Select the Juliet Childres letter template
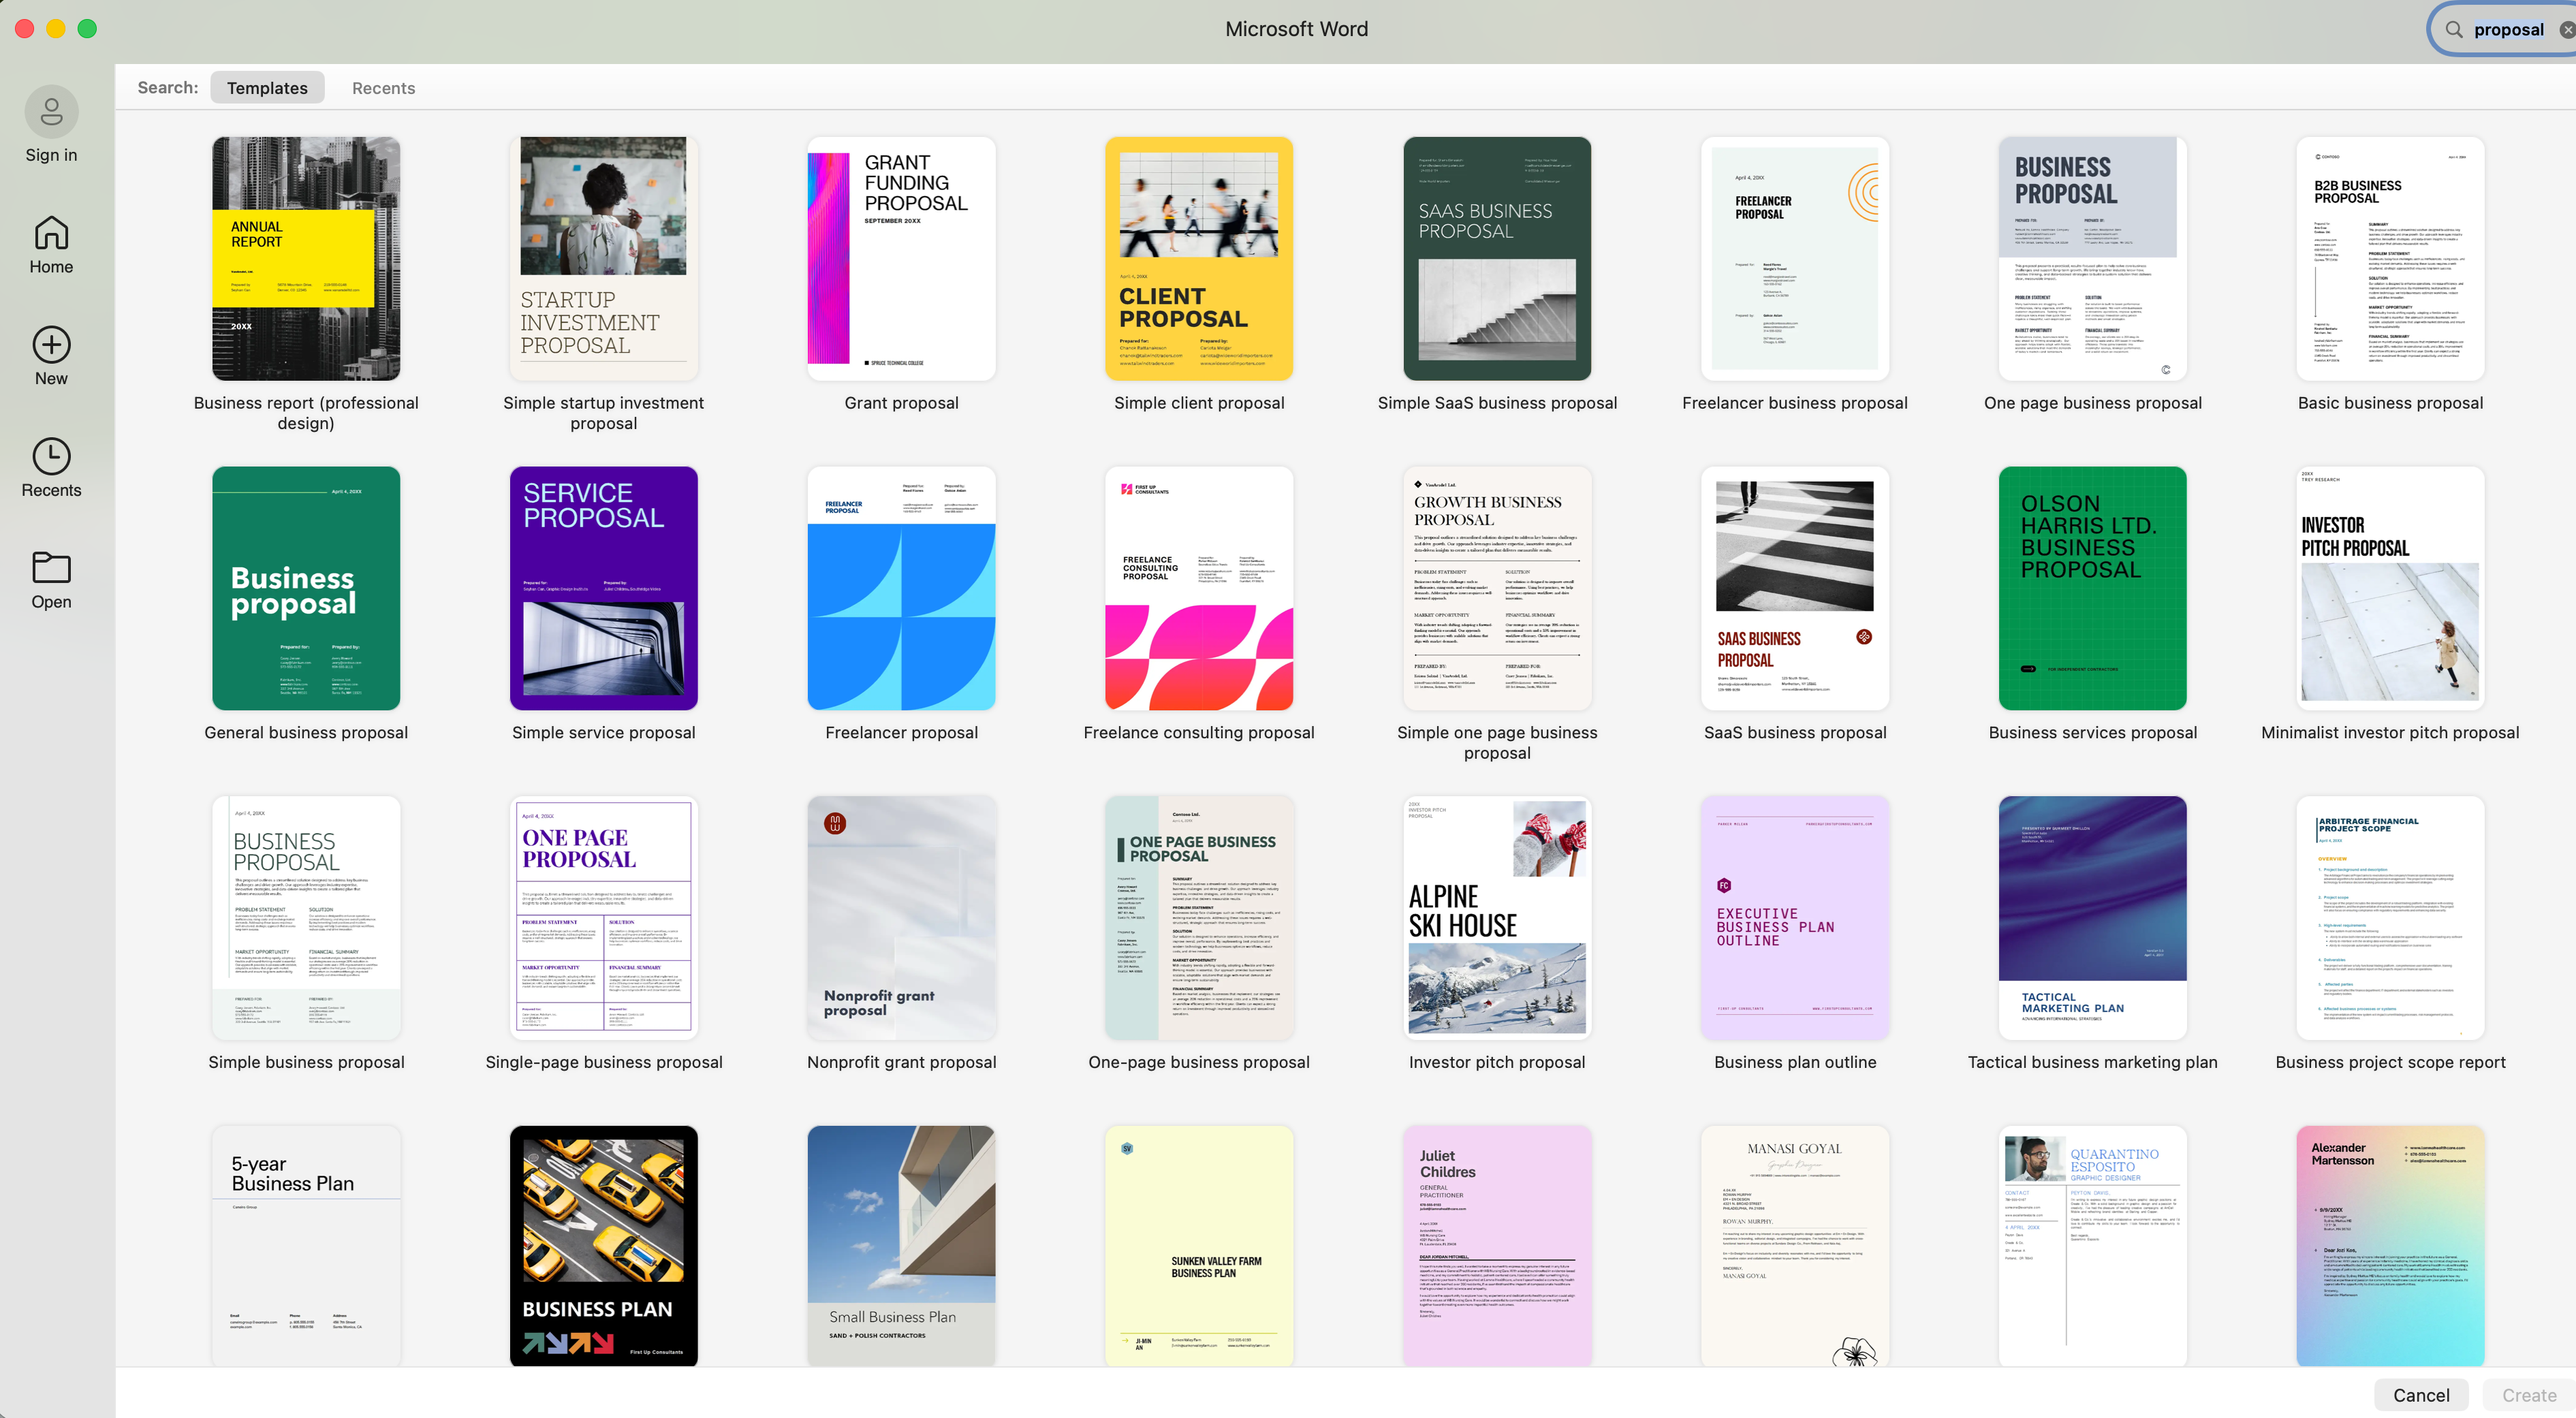Screen dimensions: 2576x1418 coord(1497,1246)
